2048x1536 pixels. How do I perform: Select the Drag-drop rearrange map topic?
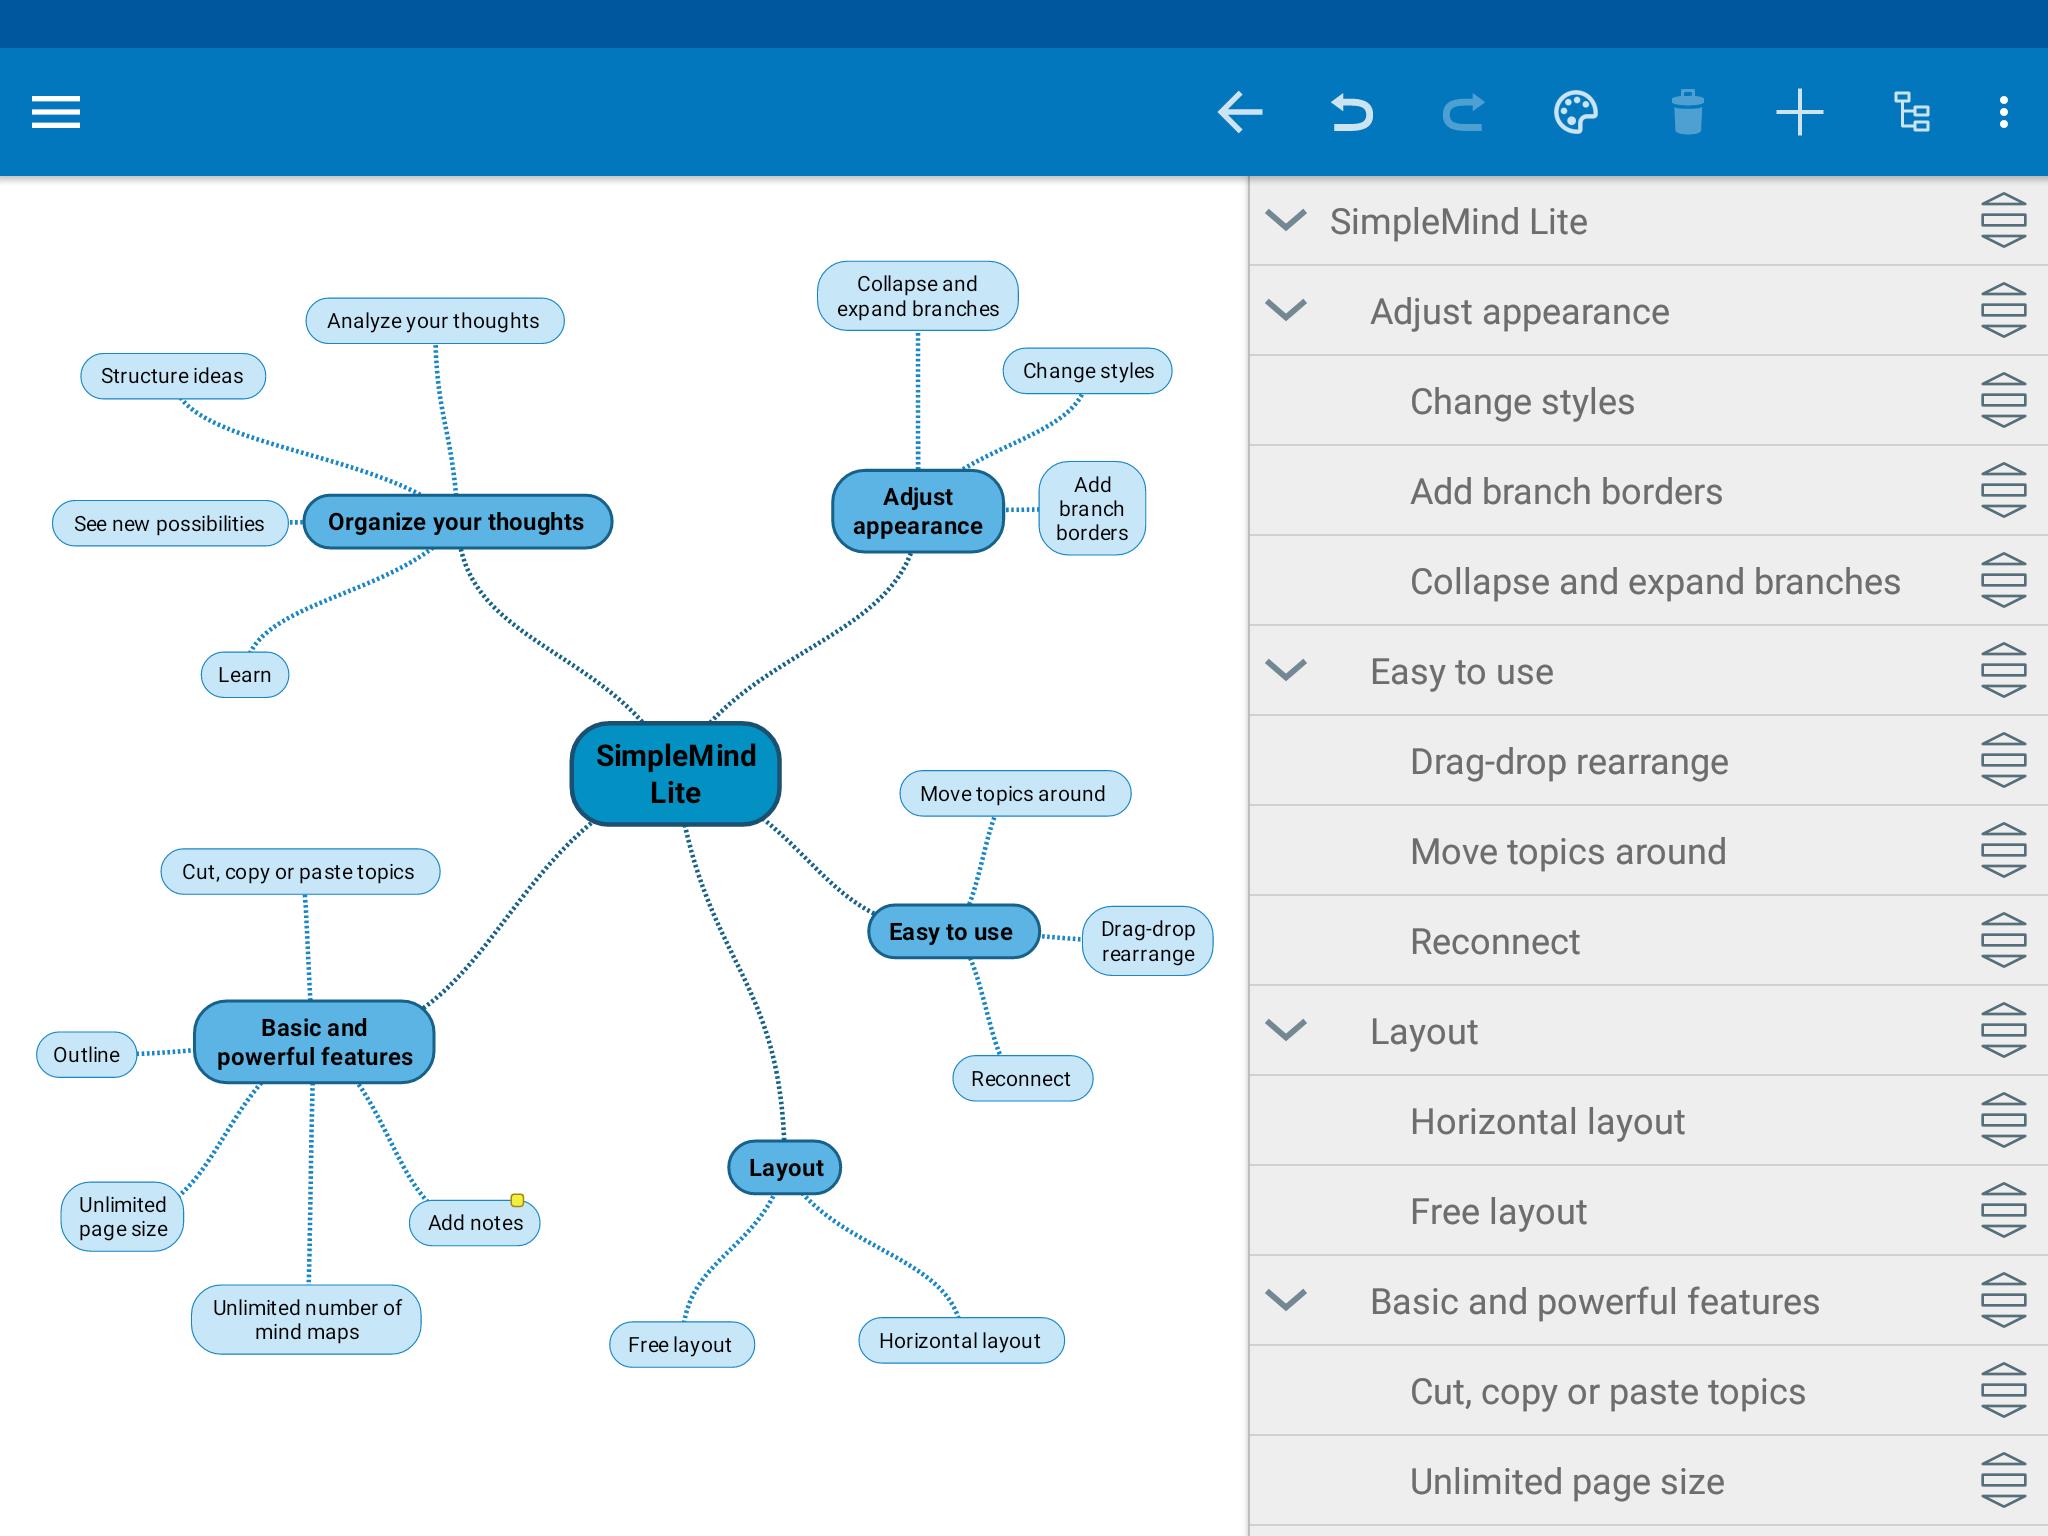(x=1147, y=941)
